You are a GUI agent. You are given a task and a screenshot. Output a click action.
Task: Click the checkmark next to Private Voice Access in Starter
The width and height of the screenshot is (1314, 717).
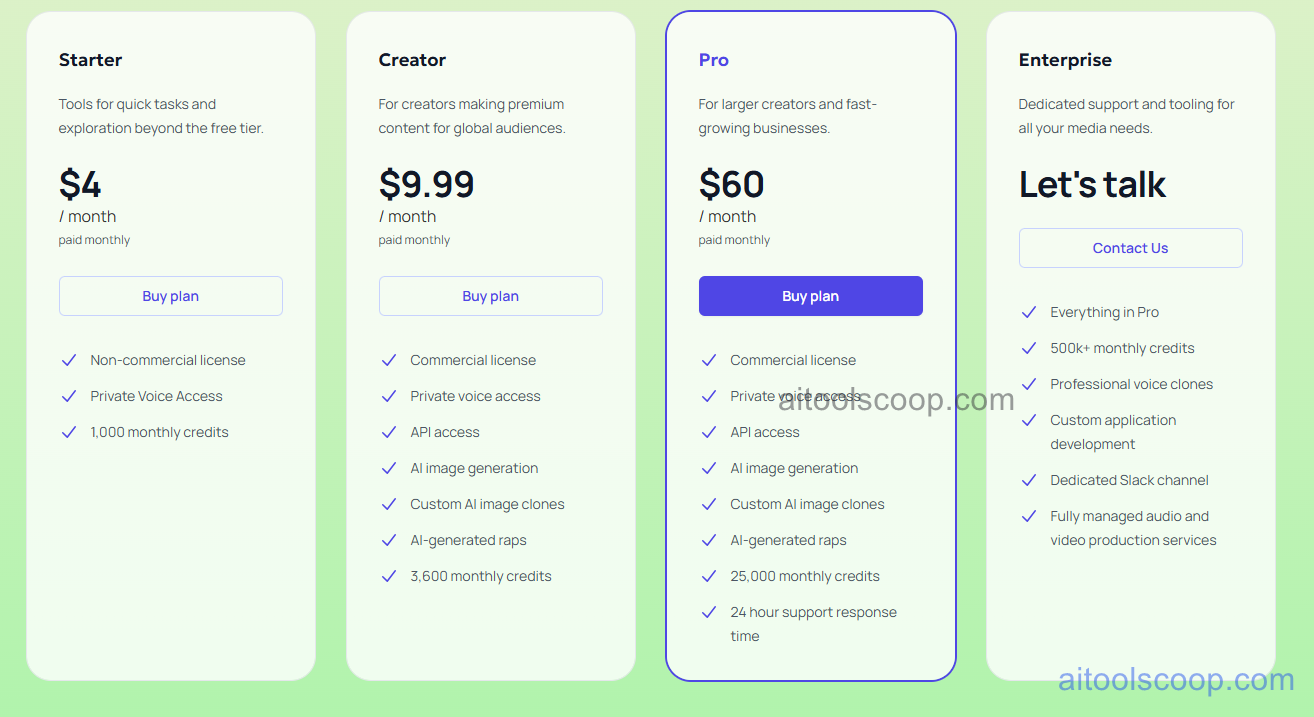pos(69,396)
